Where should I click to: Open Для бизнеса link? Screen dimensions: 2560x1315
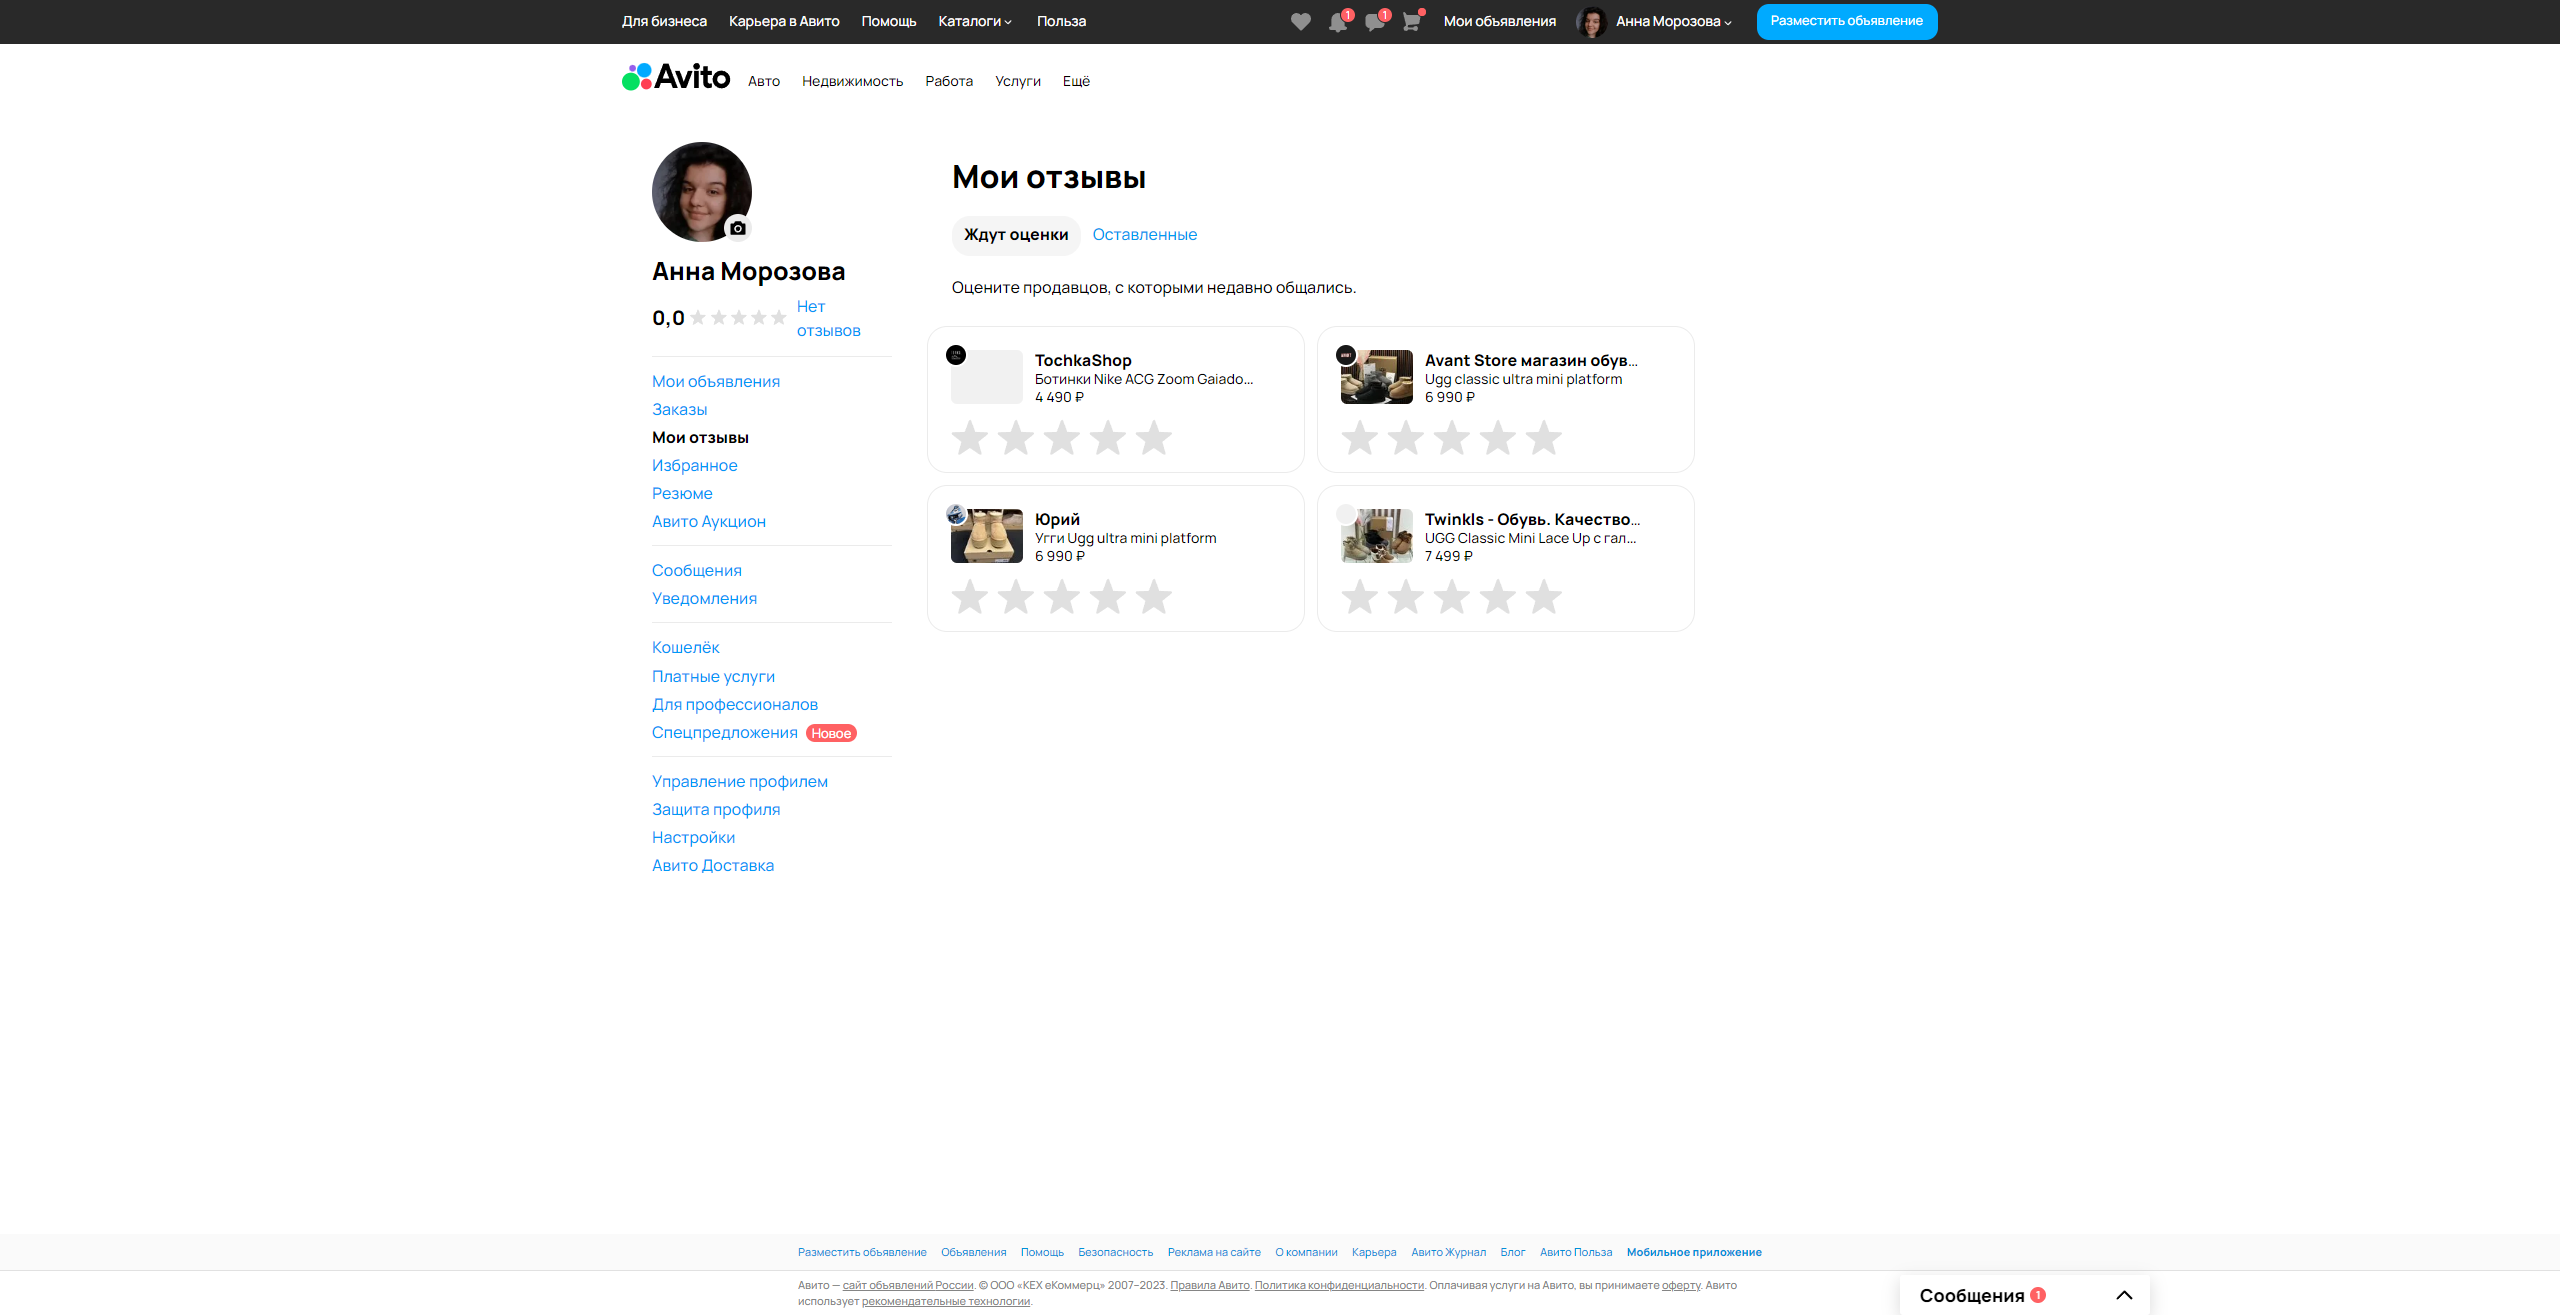[x=664, y=22]
